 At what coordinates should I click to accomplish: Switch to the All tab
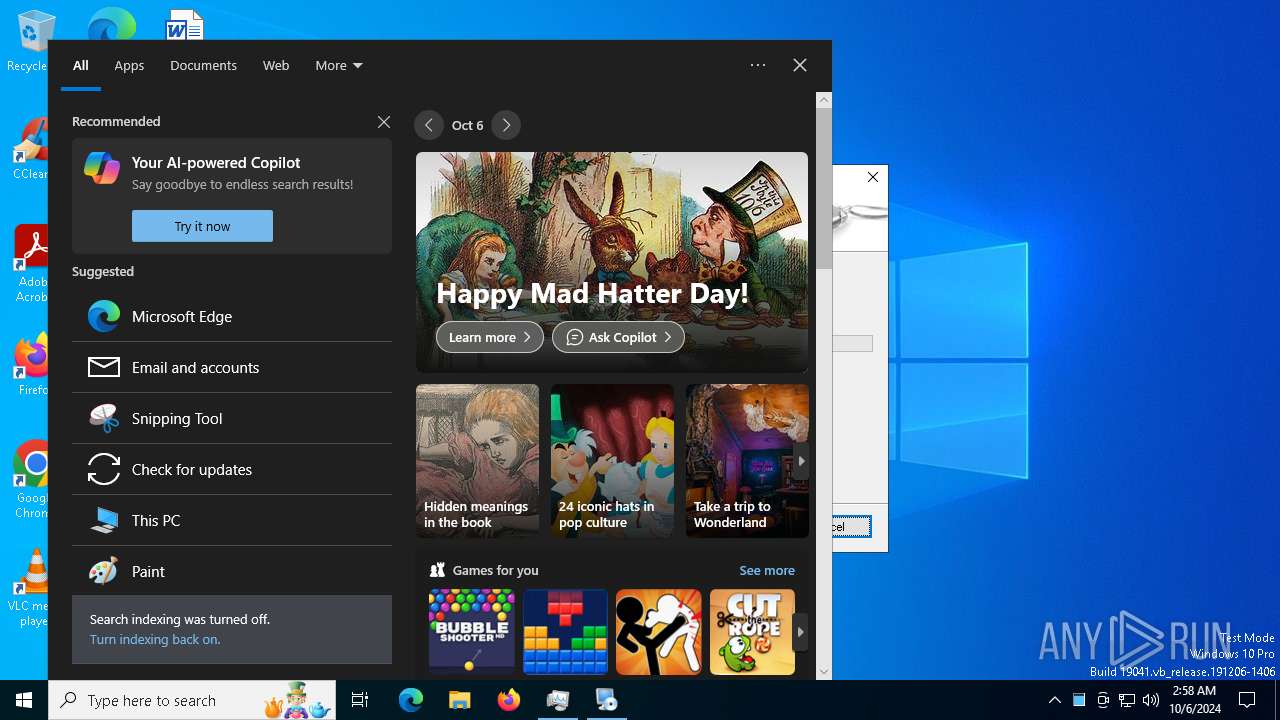tap(81, 65)
